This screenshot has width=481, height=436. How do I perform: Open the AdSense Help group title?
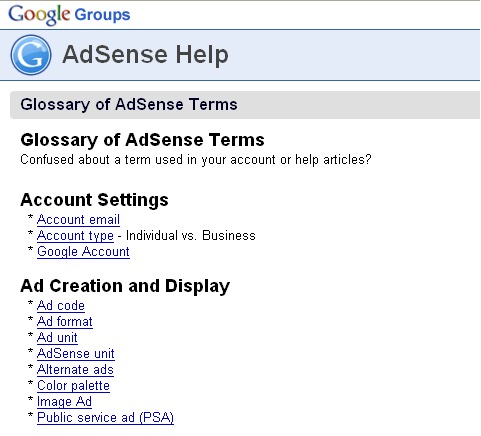tap(145, 54)
